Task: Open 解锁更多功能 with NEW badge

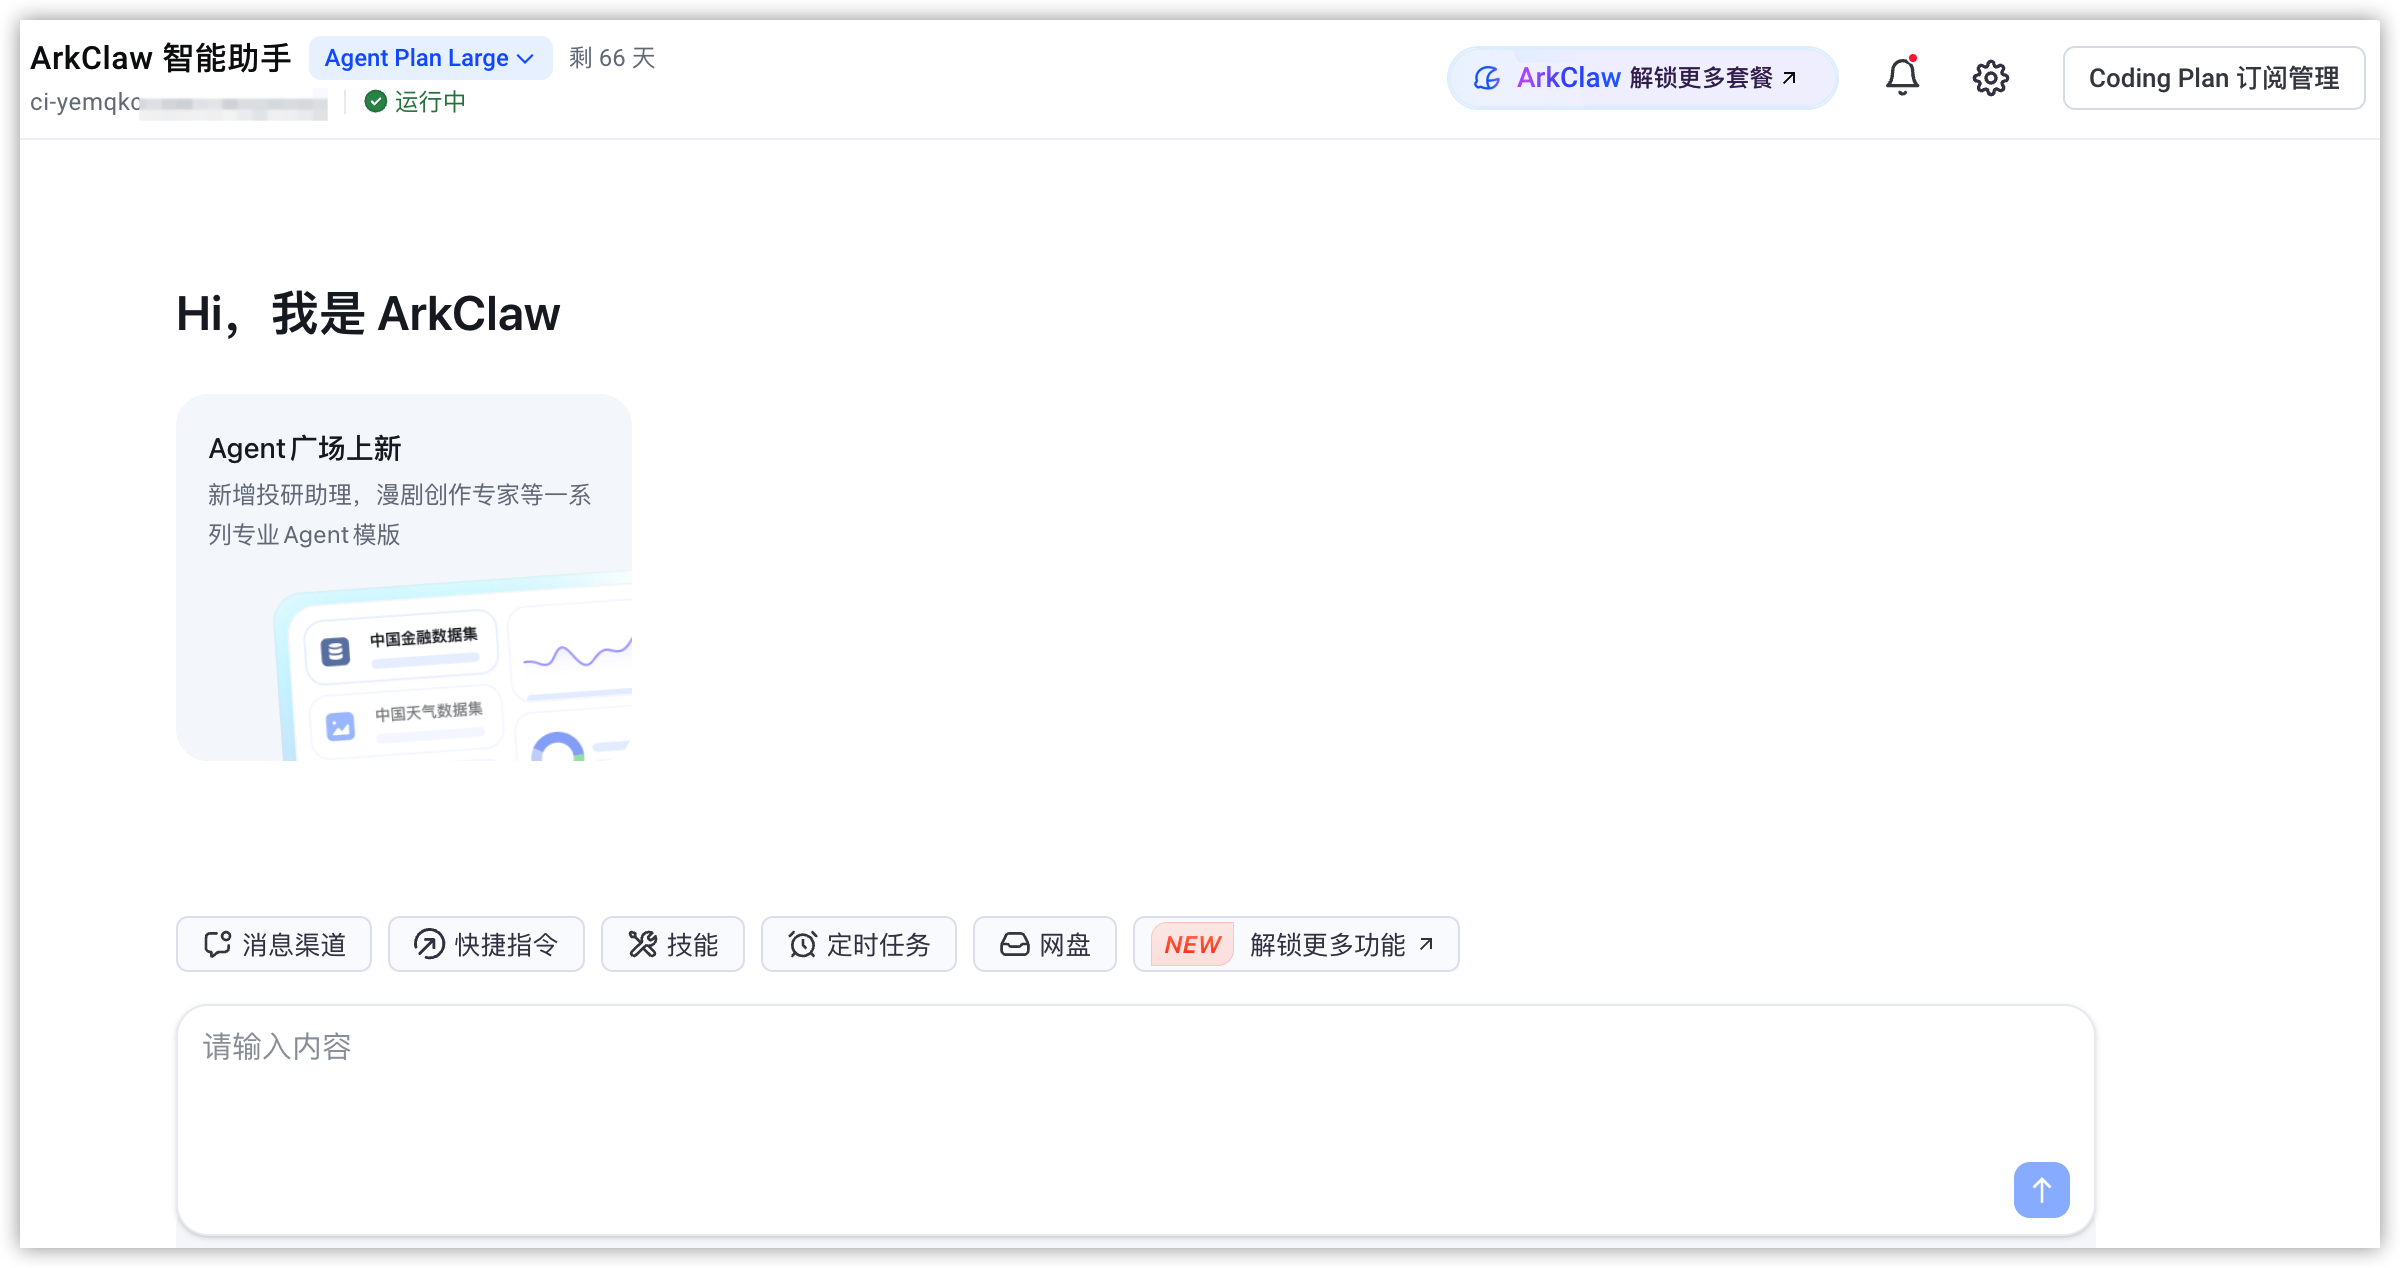Action: pyautogui.click(x=1296, y=944)
